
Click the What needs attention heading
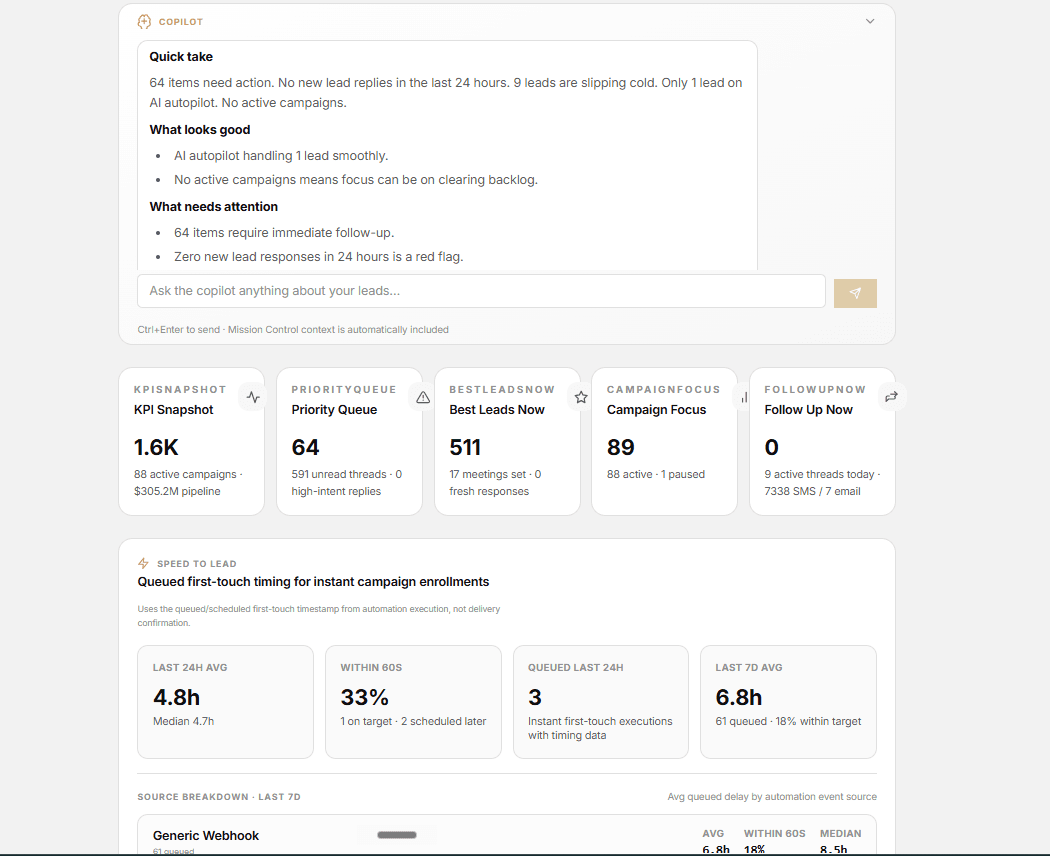pos(214,207)
